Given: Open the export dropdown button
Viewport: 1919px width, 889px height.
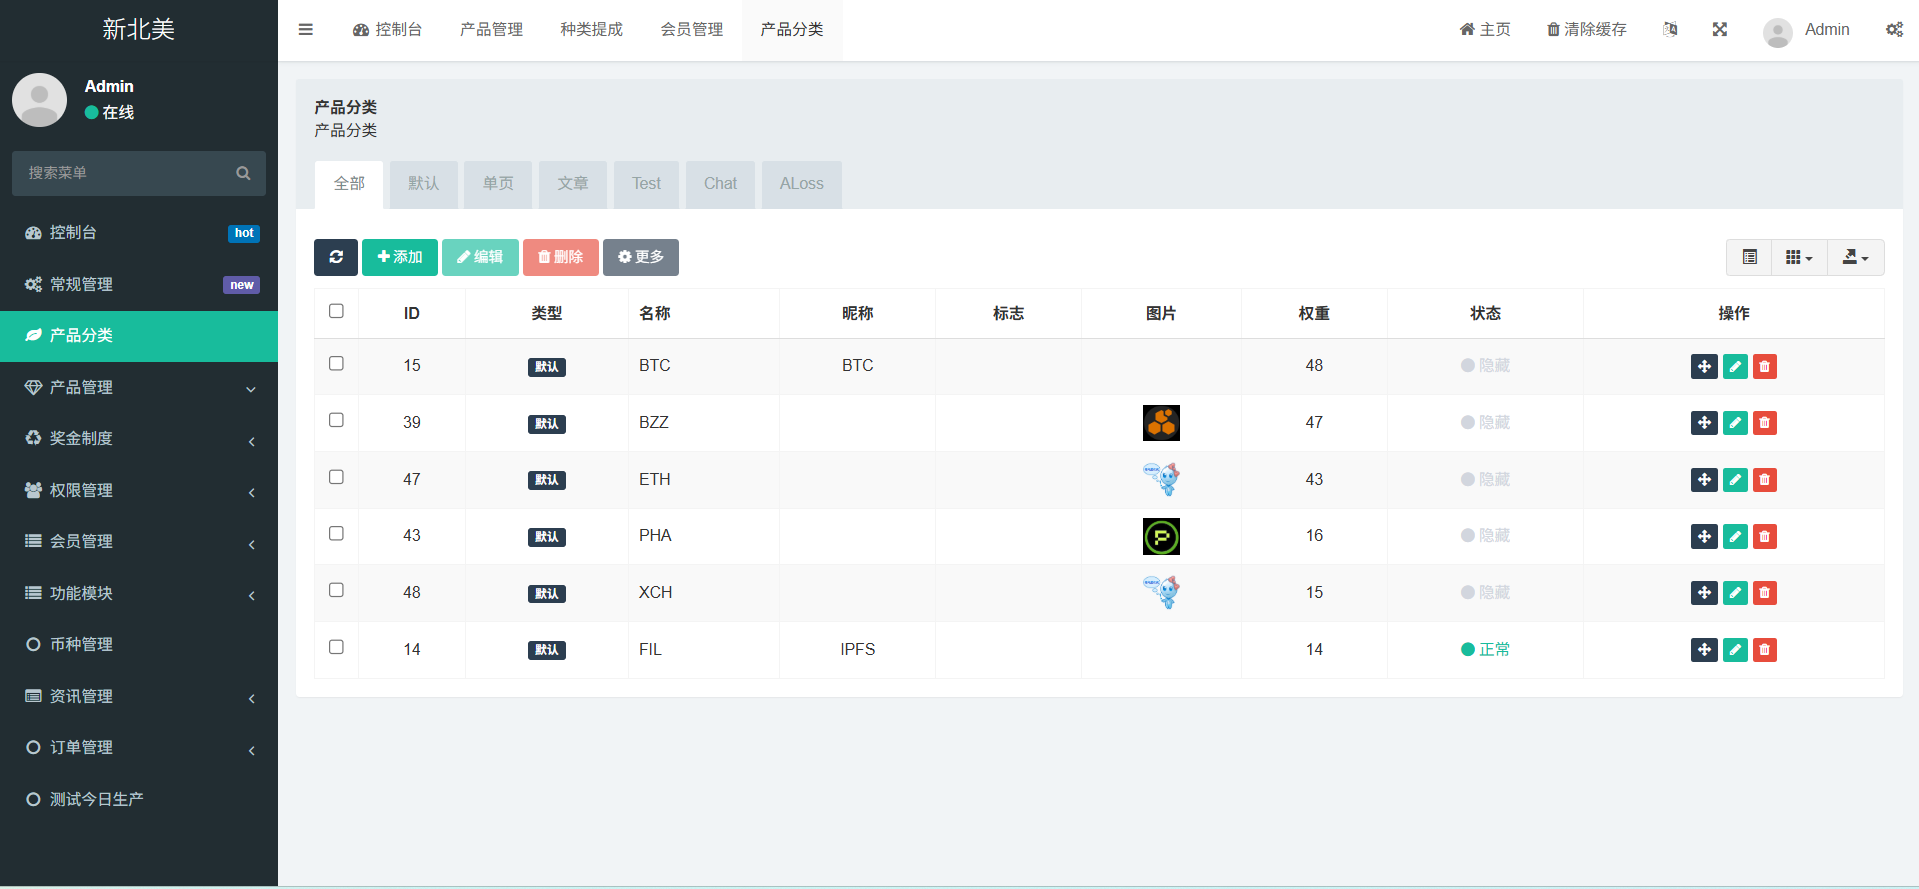Looking at the screenshot, I should (1855, 257).
